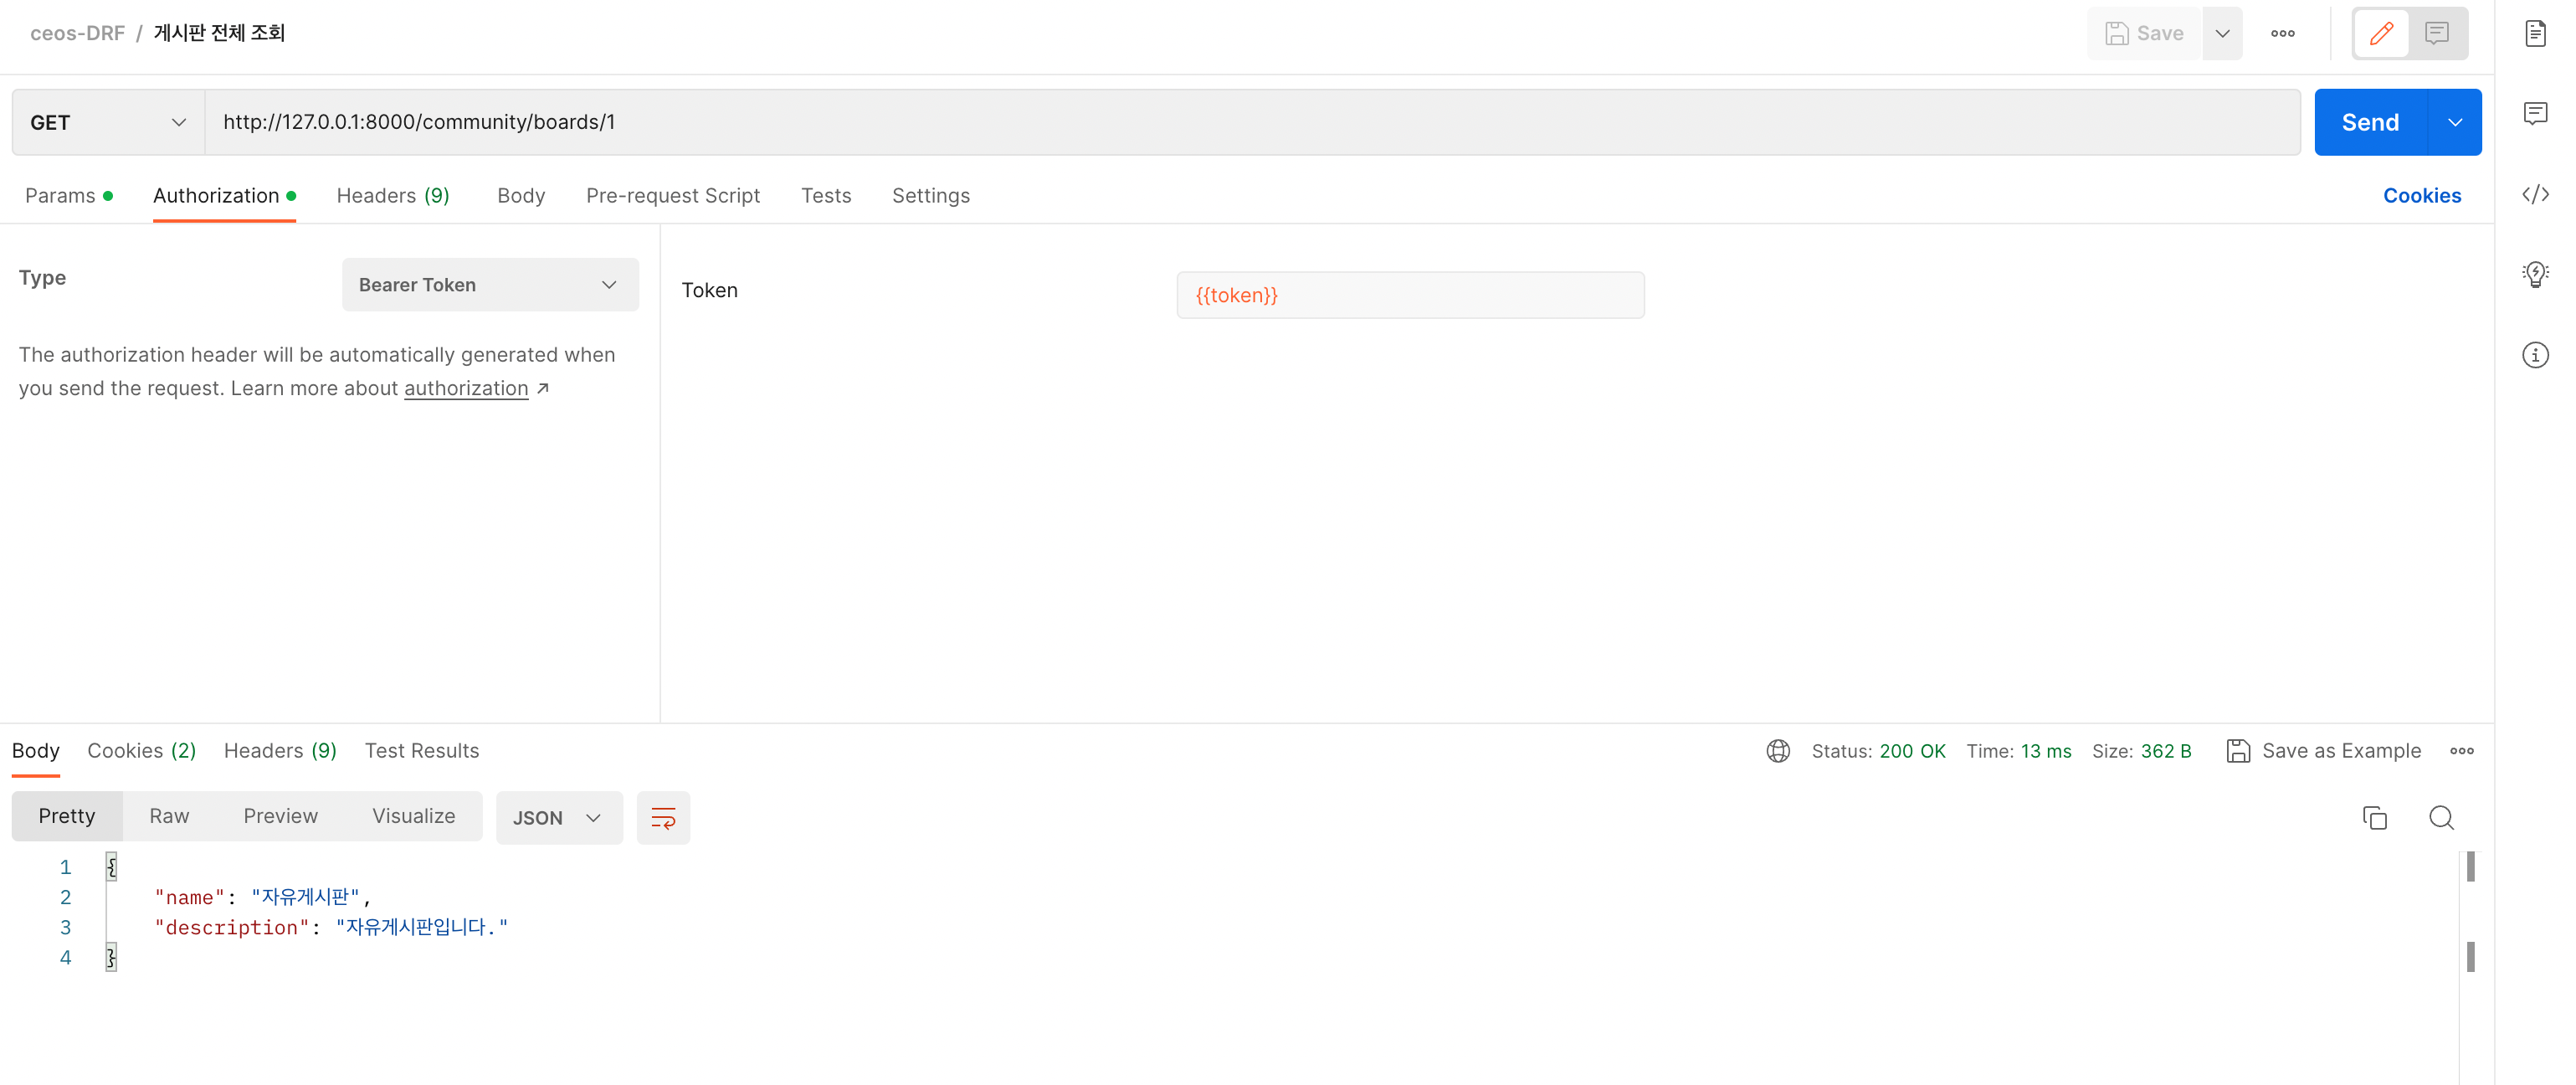Open the response search magnifier icon
Image resolution: width=2576 pixels, height=1085 pixels.
pos(2441,818)
